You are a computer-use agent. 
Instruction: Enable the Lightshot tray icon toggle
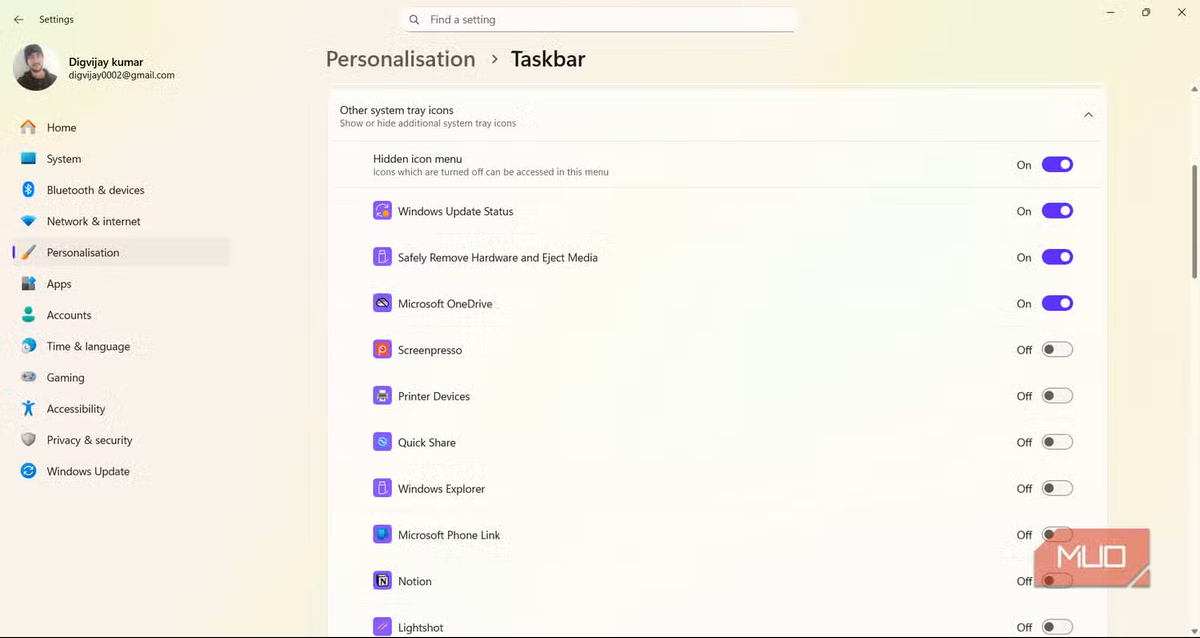coord(1057,627)
